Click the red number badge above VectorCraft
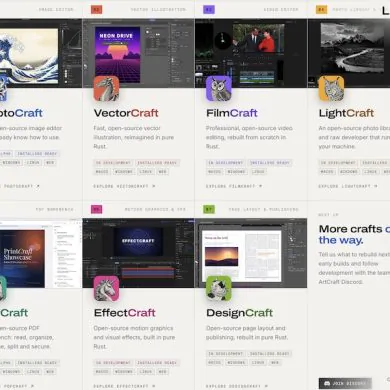390x390 pixels. tap(96, 10)
